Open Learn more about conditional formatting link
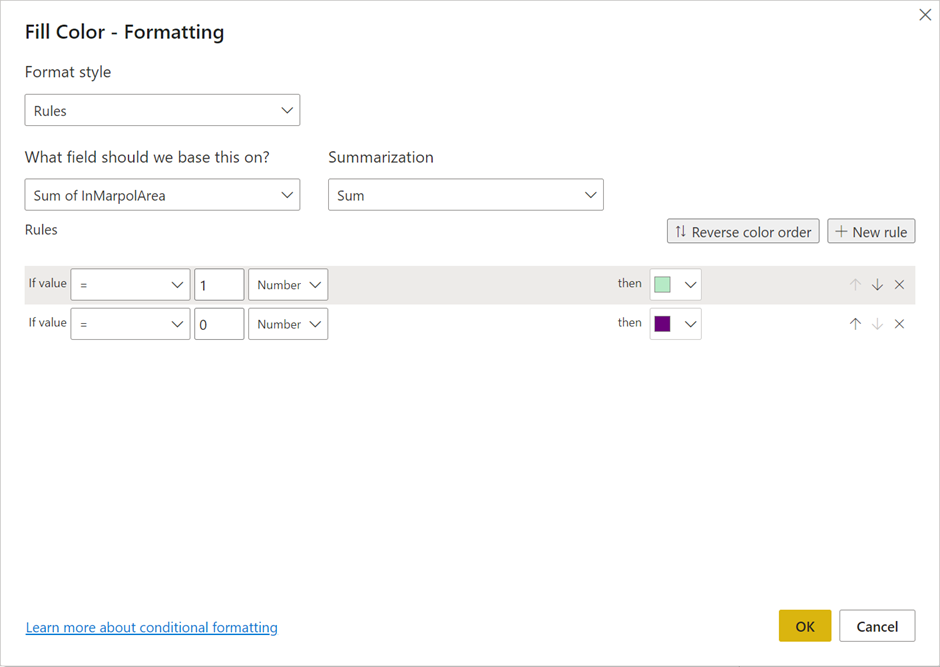 [x=152, y=627]
